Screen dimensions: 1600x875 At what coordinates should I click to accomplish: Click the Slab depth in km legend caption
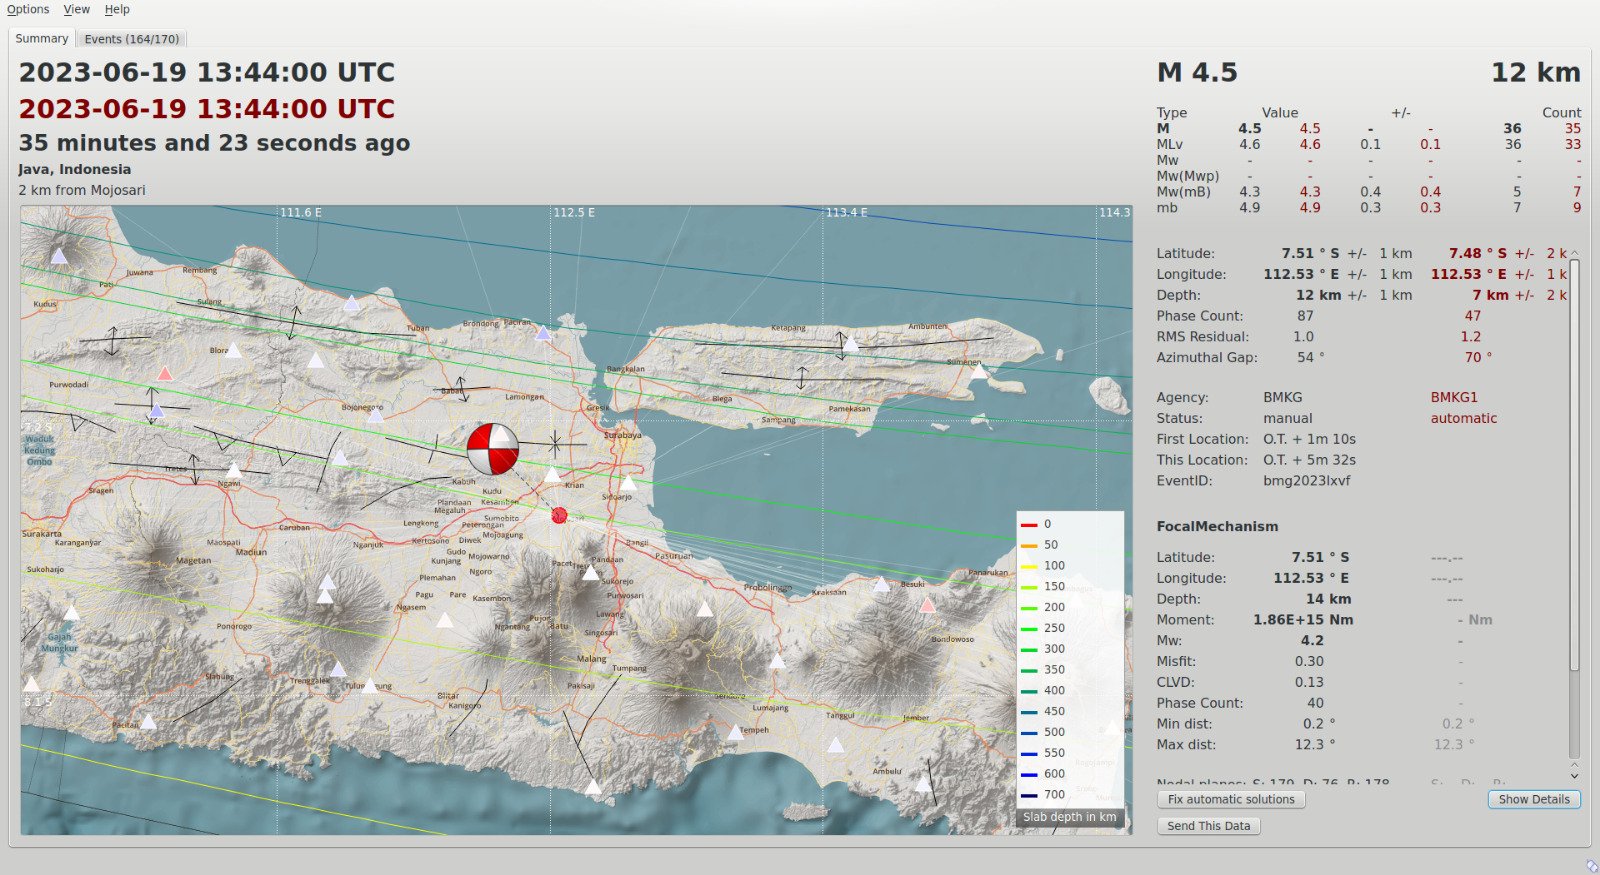click(1069, 817)
